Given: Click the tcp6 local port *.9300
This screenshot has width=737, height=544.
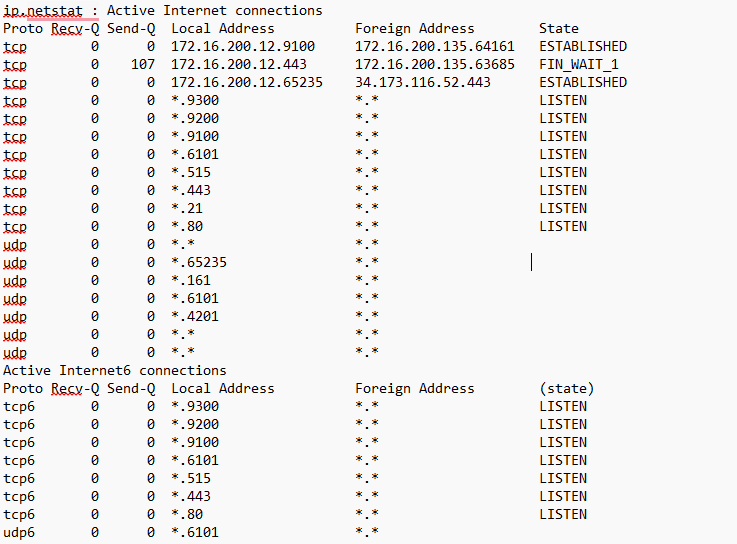Looking at the screenshot, I should [x=195, y=406].
